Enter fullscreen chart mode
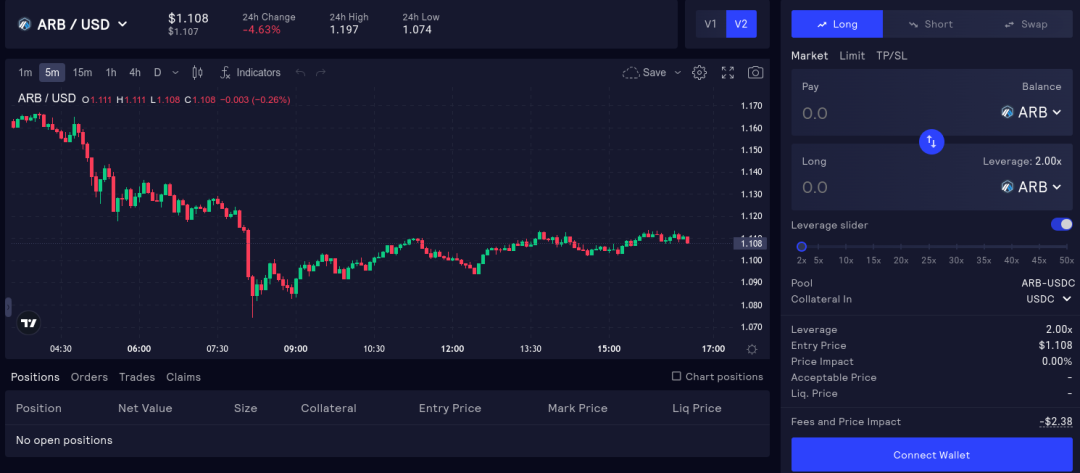Viewport: 1080px width, 473px height. [x=728, y=73]
